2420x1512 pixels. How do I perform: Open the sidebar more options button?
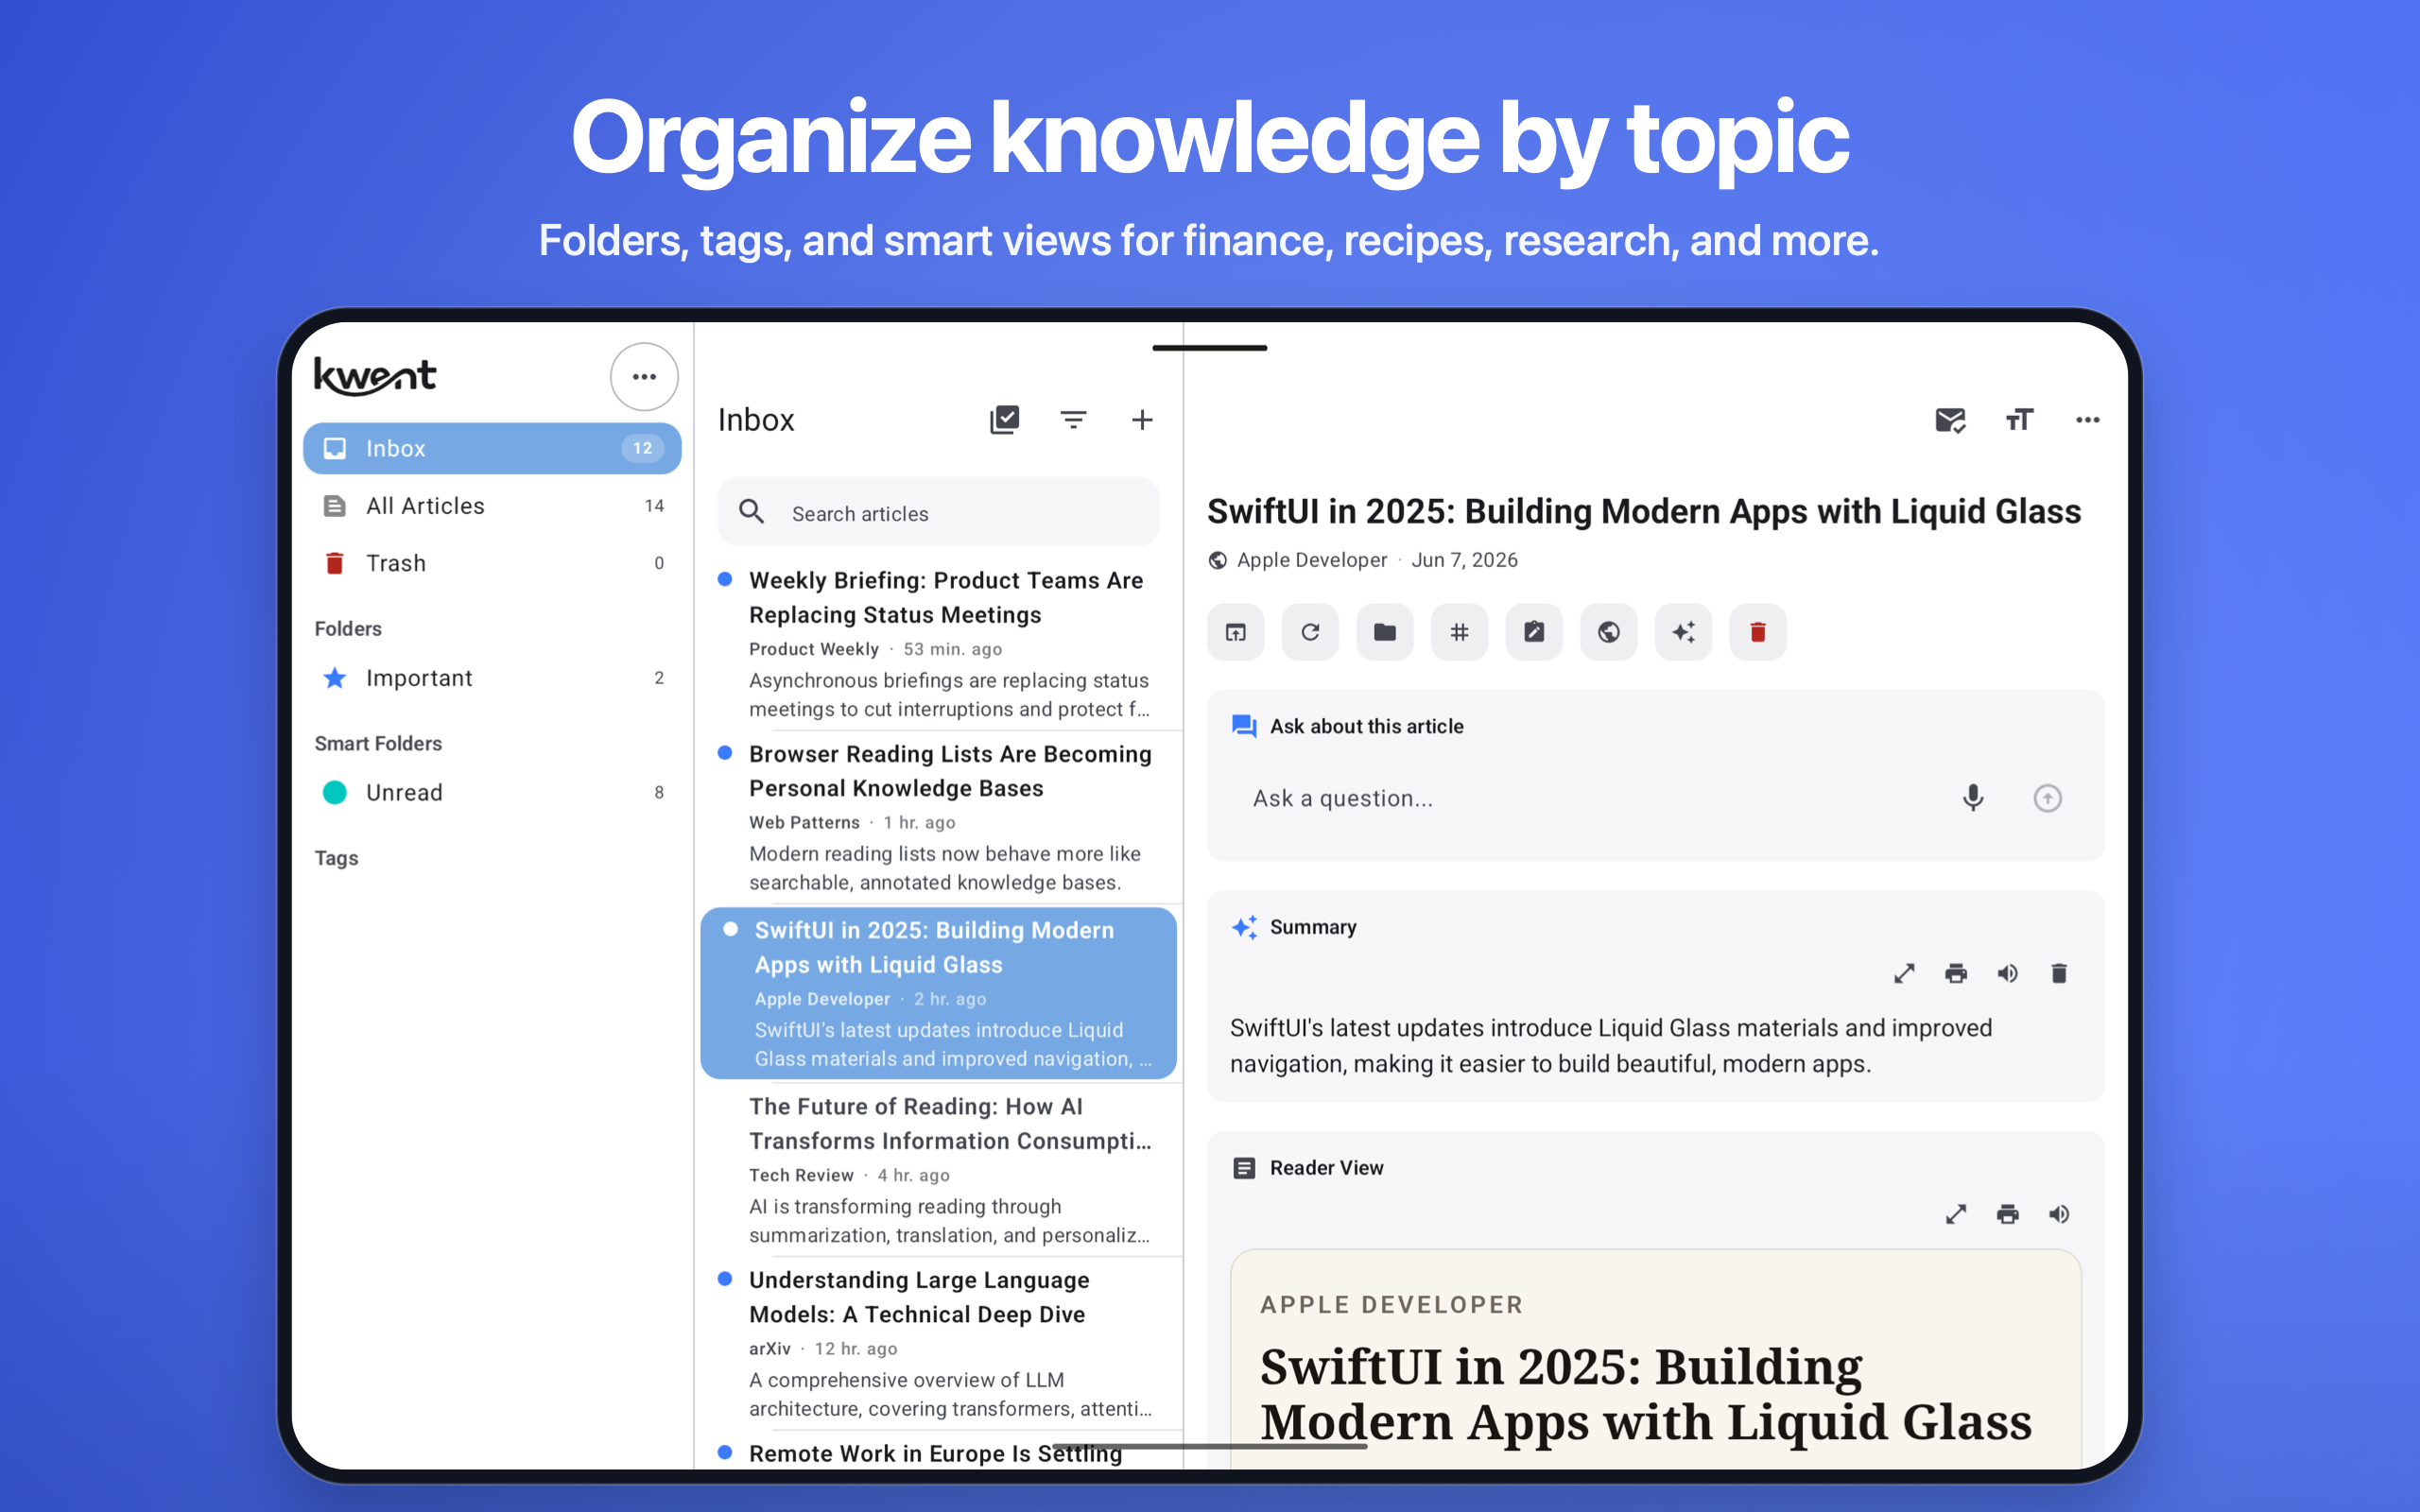644,377
